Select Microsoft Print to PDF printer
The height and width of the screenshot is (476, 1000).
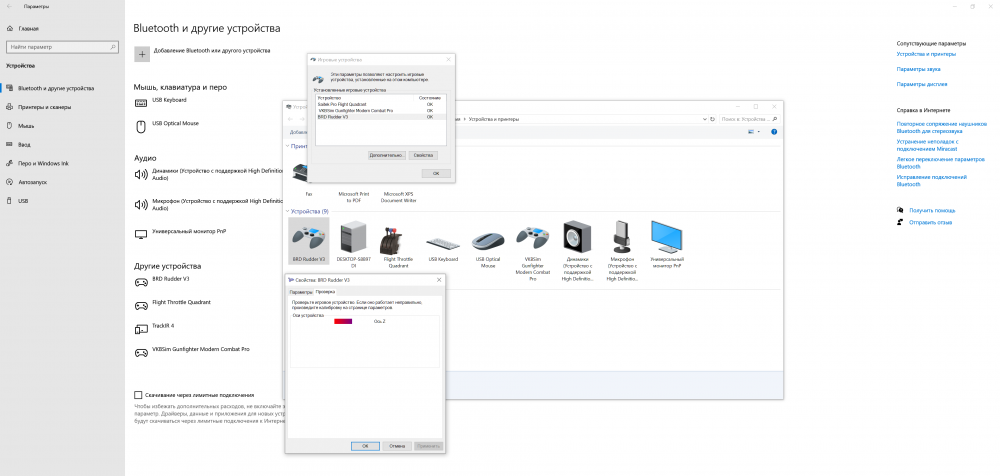click(x=353, y=196)
